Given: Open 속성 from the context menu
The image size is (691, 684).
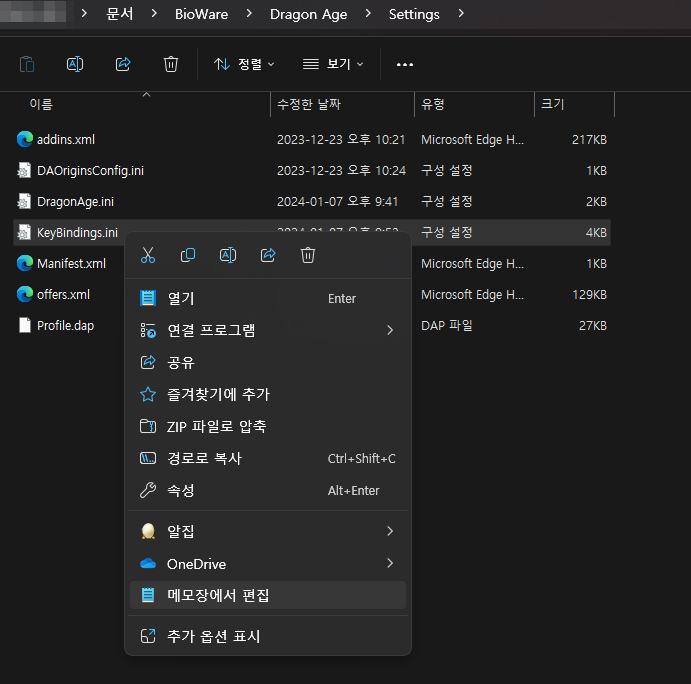Looking at the screenshot, I should click(x=268, y=491).
